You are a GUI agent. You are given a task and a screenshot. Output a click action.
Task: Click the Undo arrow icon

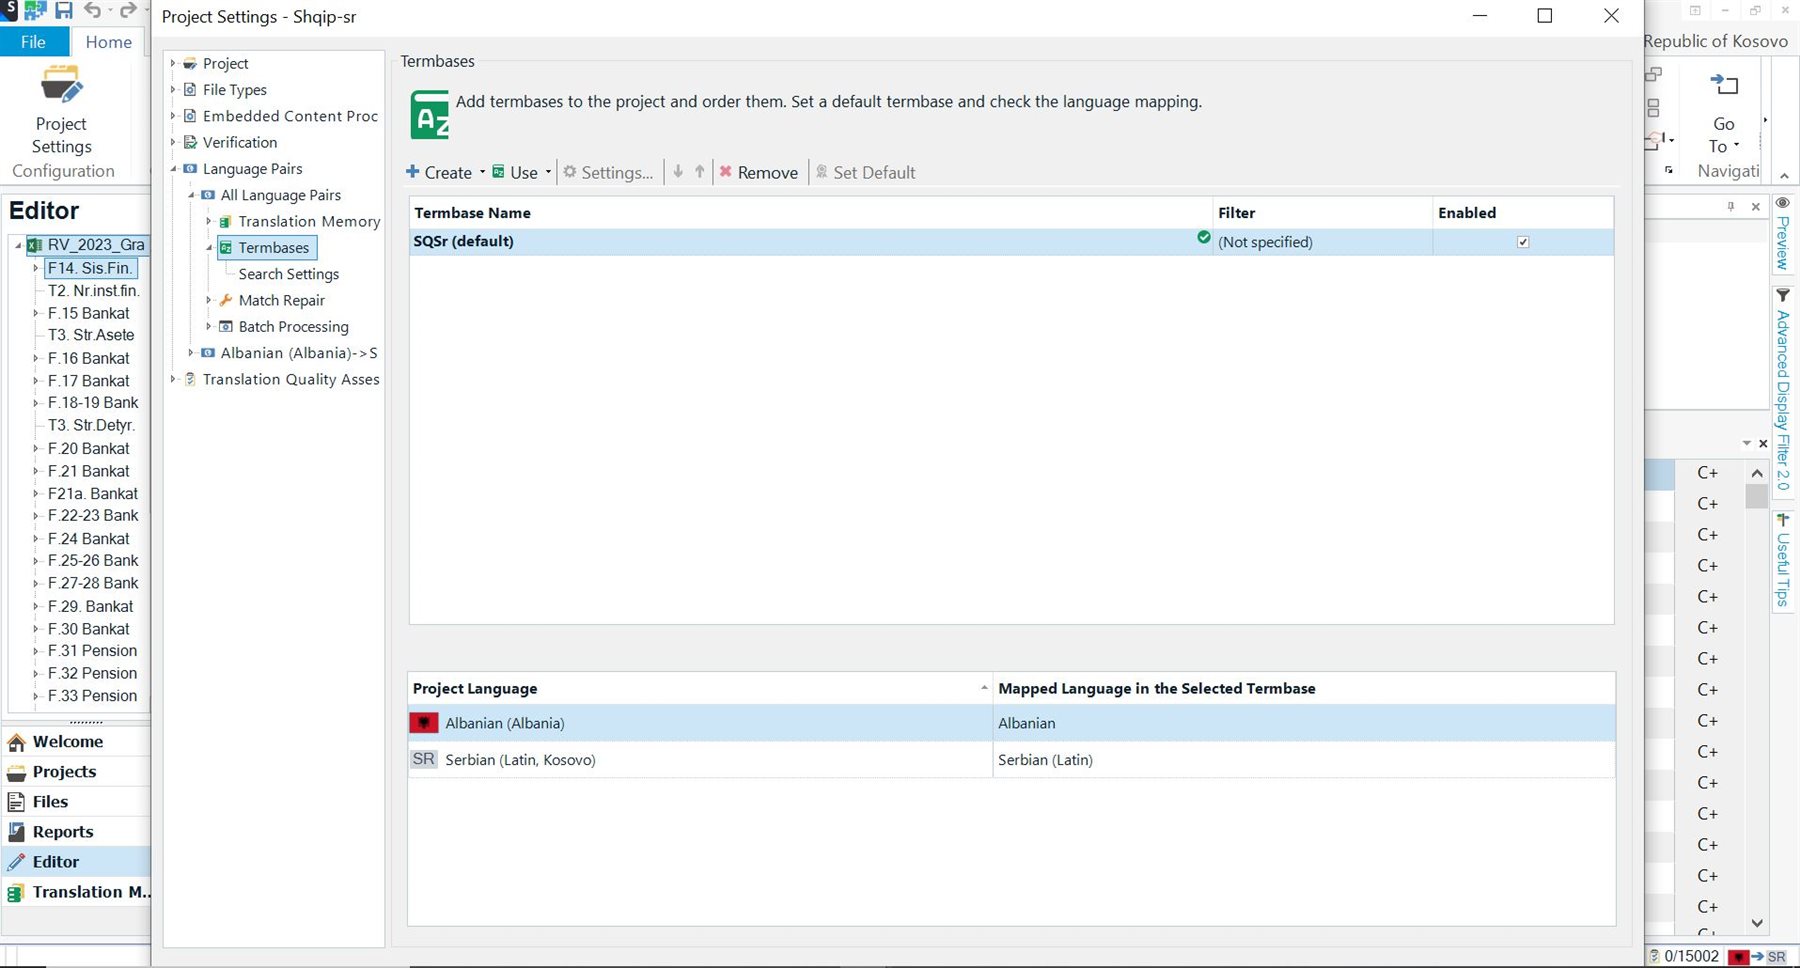click(92, 10)
